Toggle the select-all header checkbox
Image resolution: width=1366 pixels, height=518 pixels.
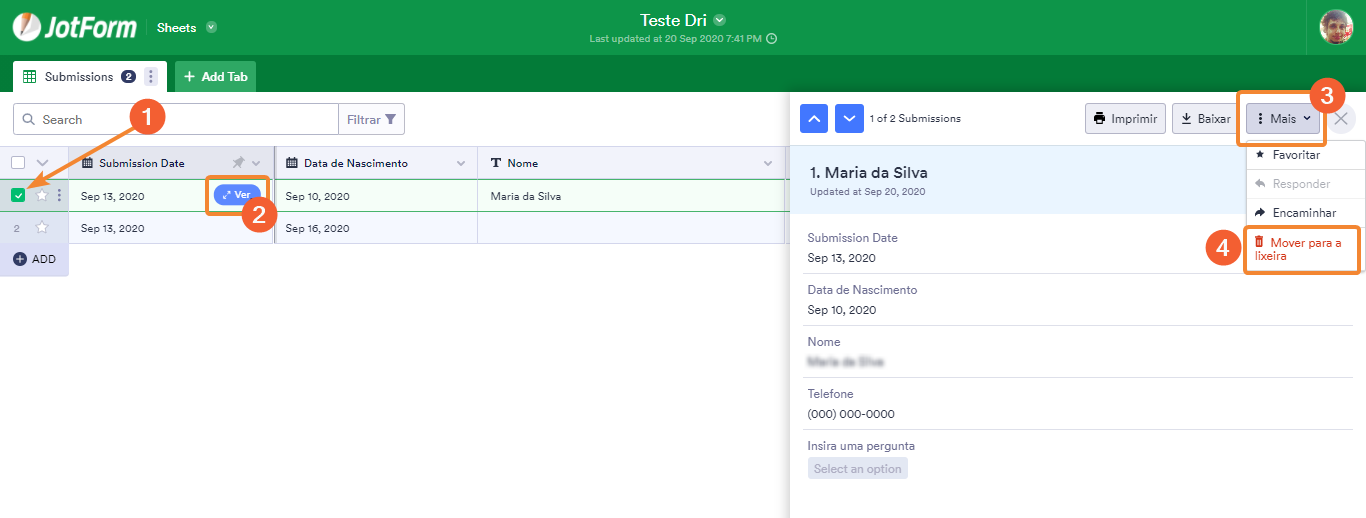pyautogui.click(x=18, y=163)
